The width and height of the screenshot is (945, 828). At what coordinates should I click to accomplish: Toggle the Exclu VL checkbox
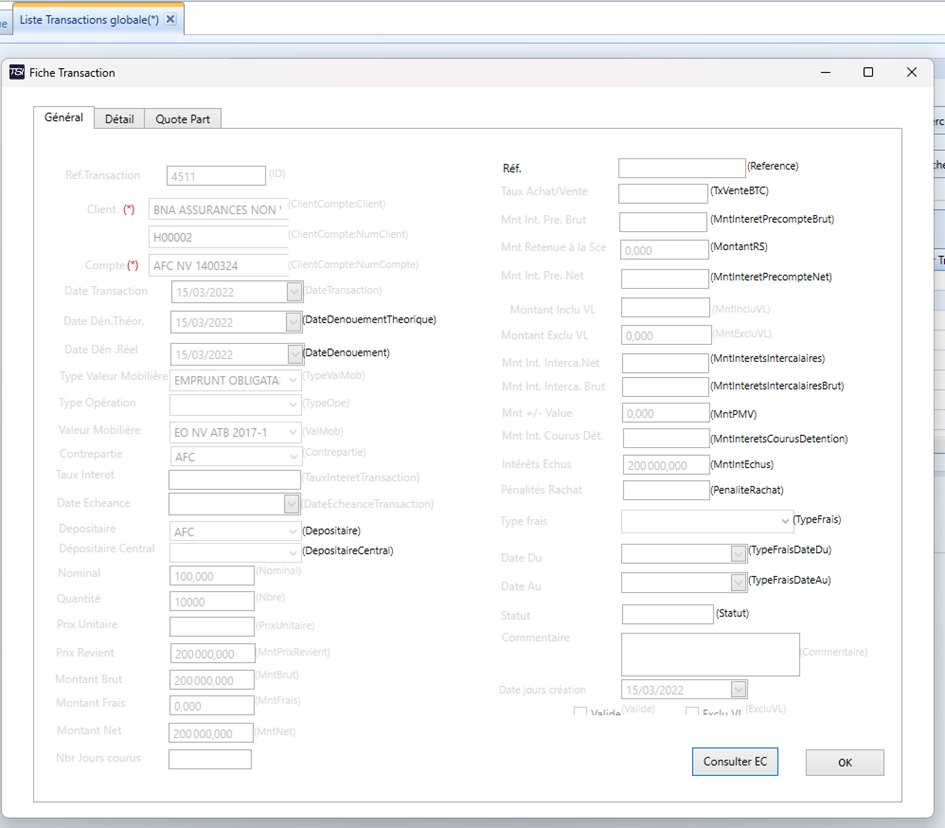(x=692, y=712)
